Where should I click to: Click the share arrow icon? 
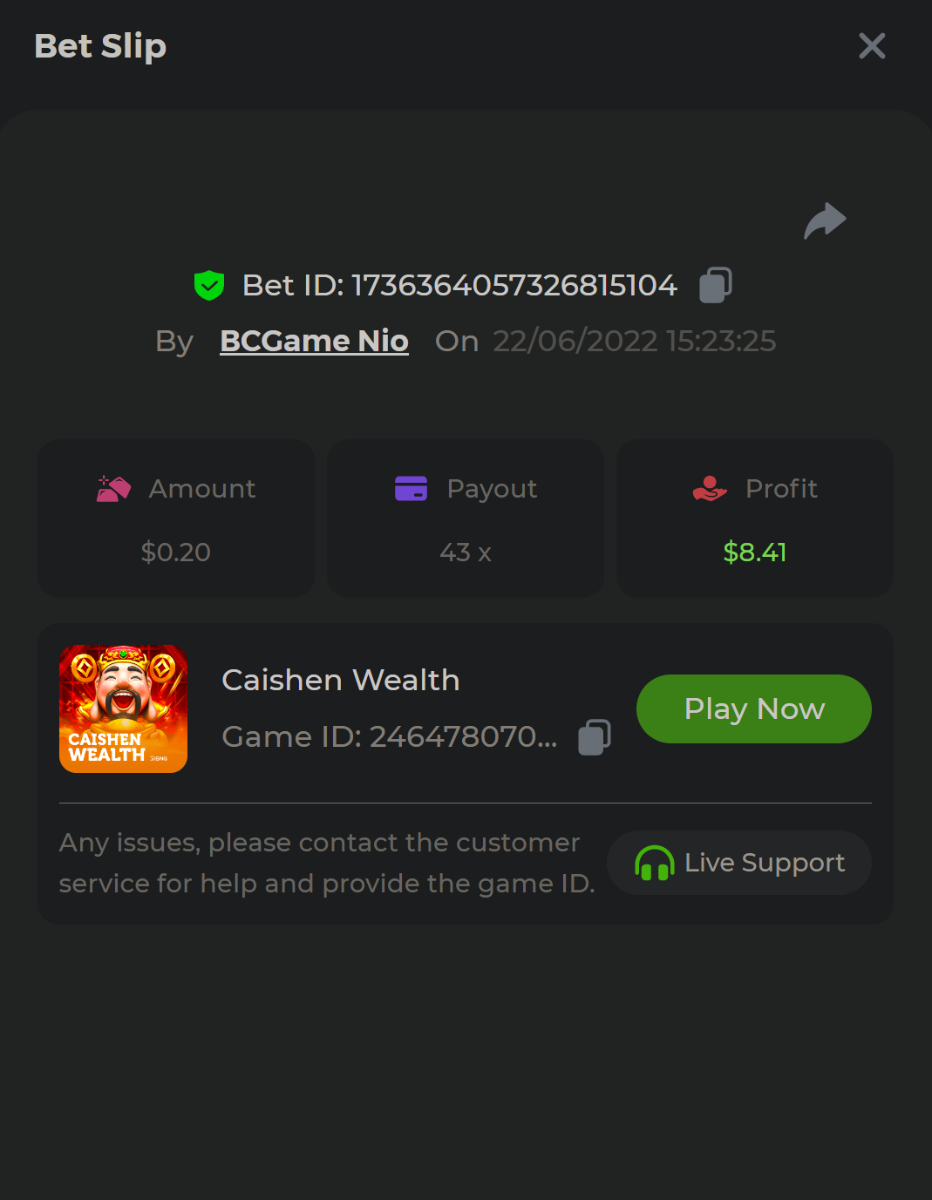tap(825, 221)
